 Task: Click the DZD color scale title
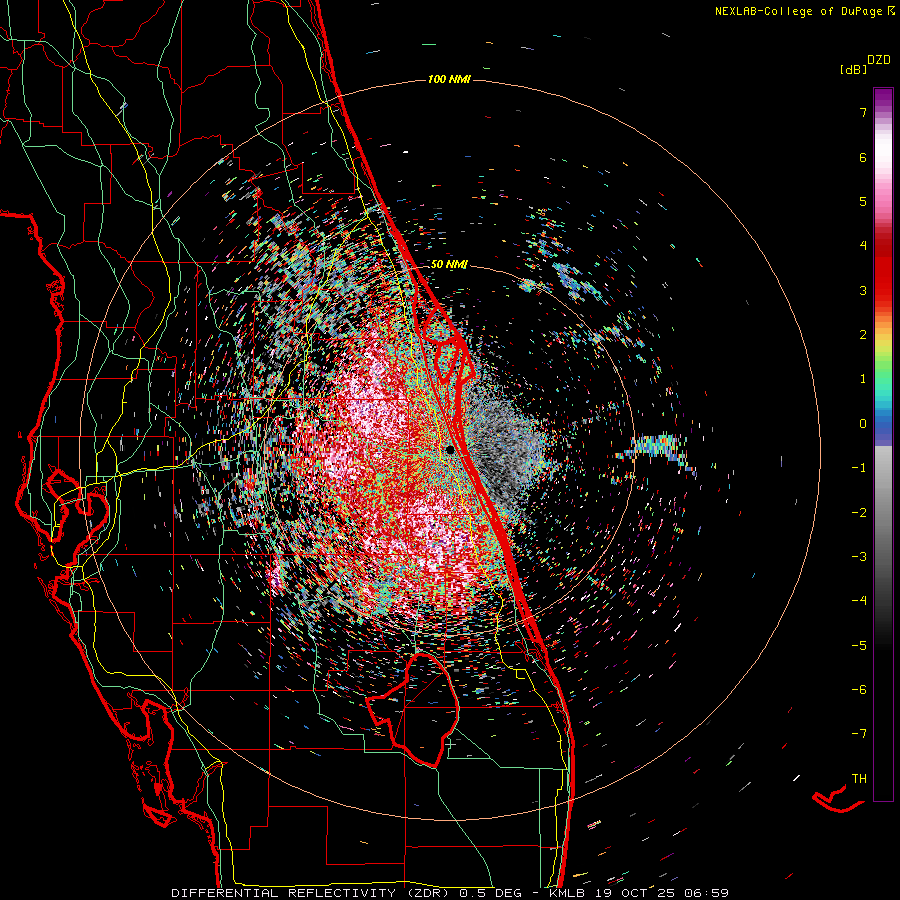click(879, 60)
